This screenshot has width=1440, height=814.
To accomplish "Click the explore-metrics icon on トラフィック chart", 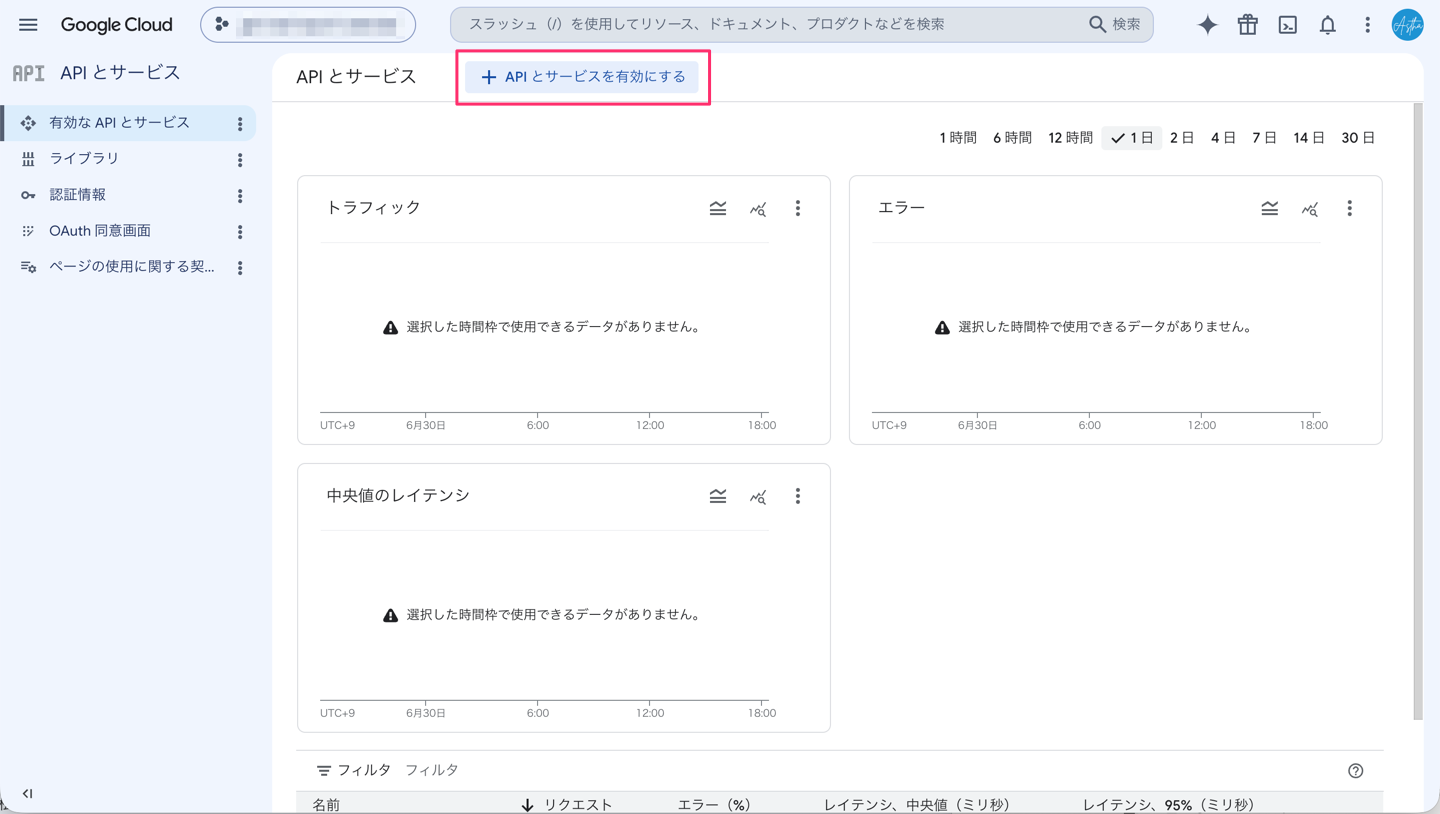I will click(x=758, y=208).
